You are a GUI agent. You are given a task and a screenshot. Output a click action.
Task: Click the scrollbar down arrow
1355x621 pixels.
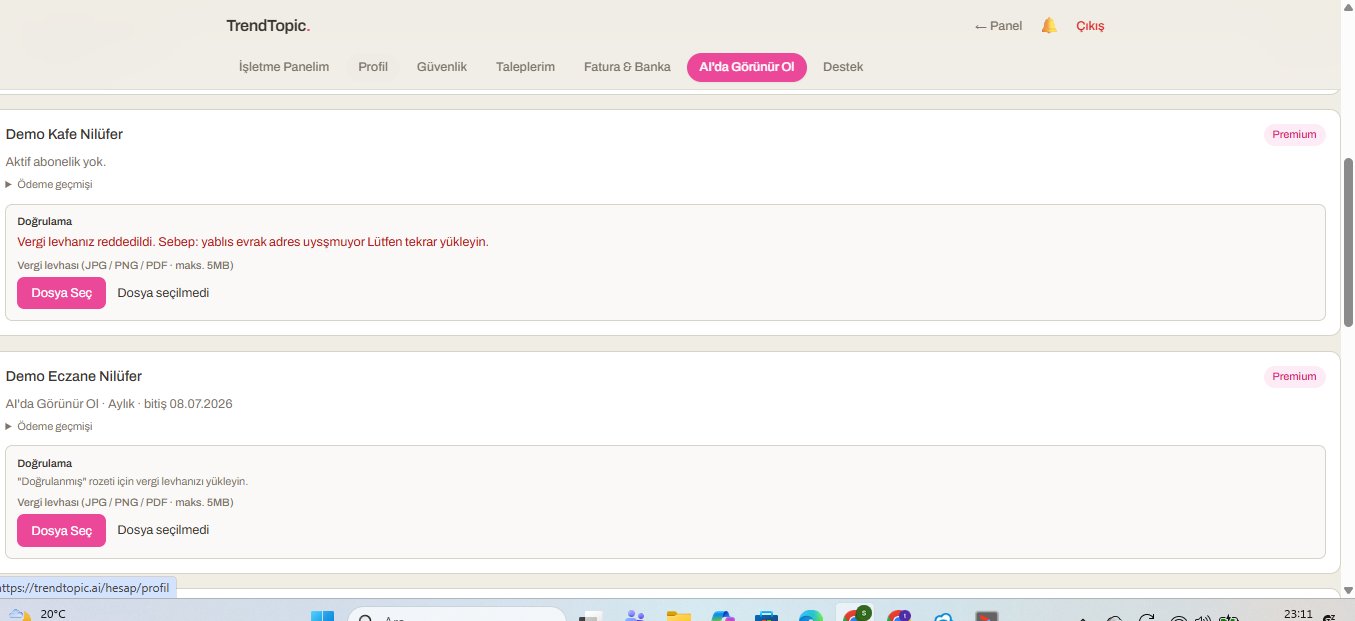pyautogui.click(x=1347, y=590)
